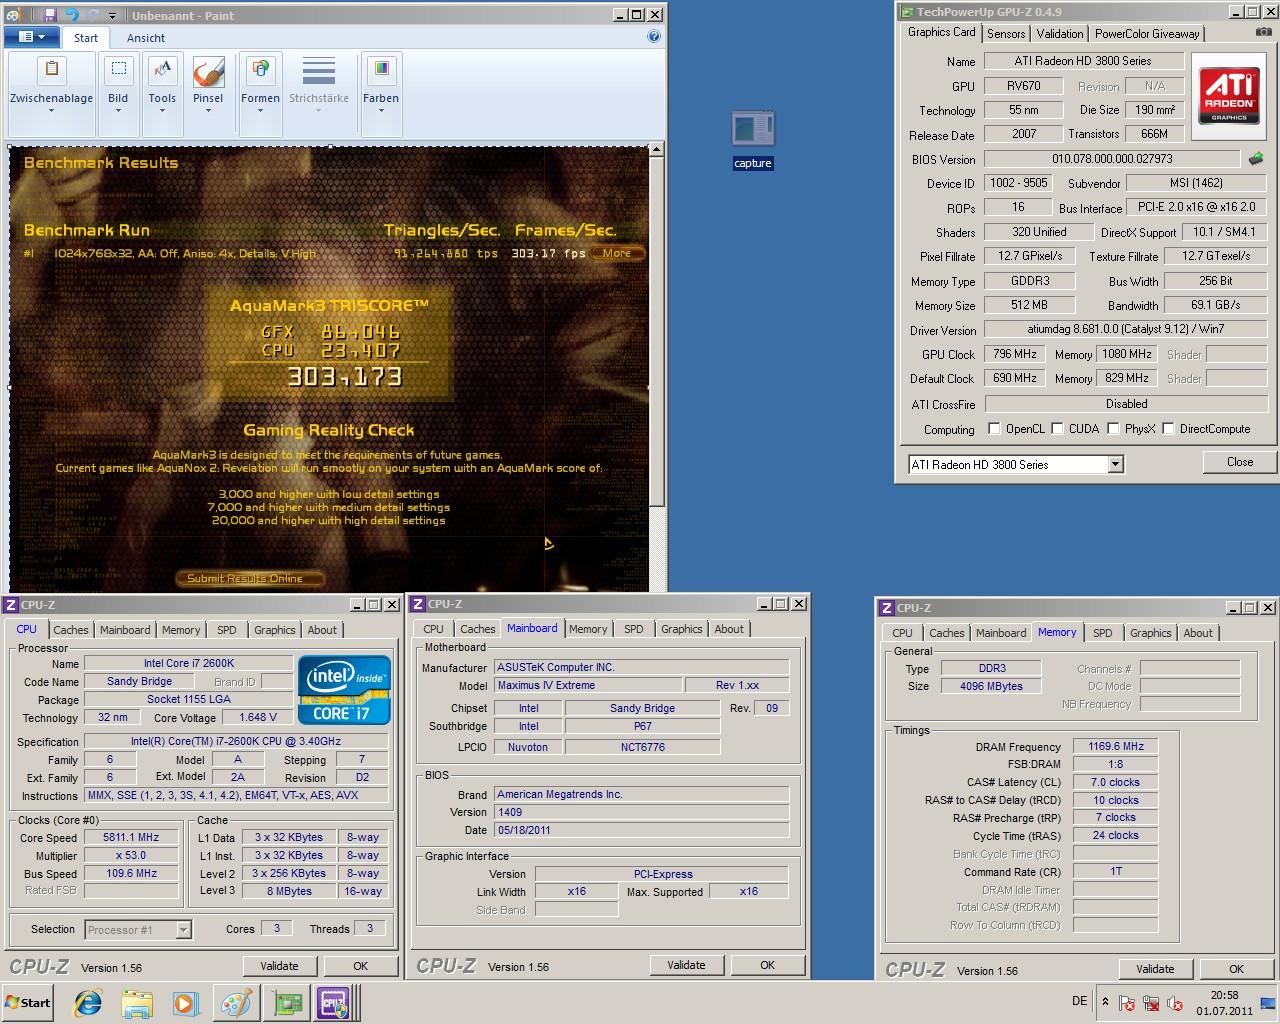Click the More button in AquaMark results

[617, 253]
